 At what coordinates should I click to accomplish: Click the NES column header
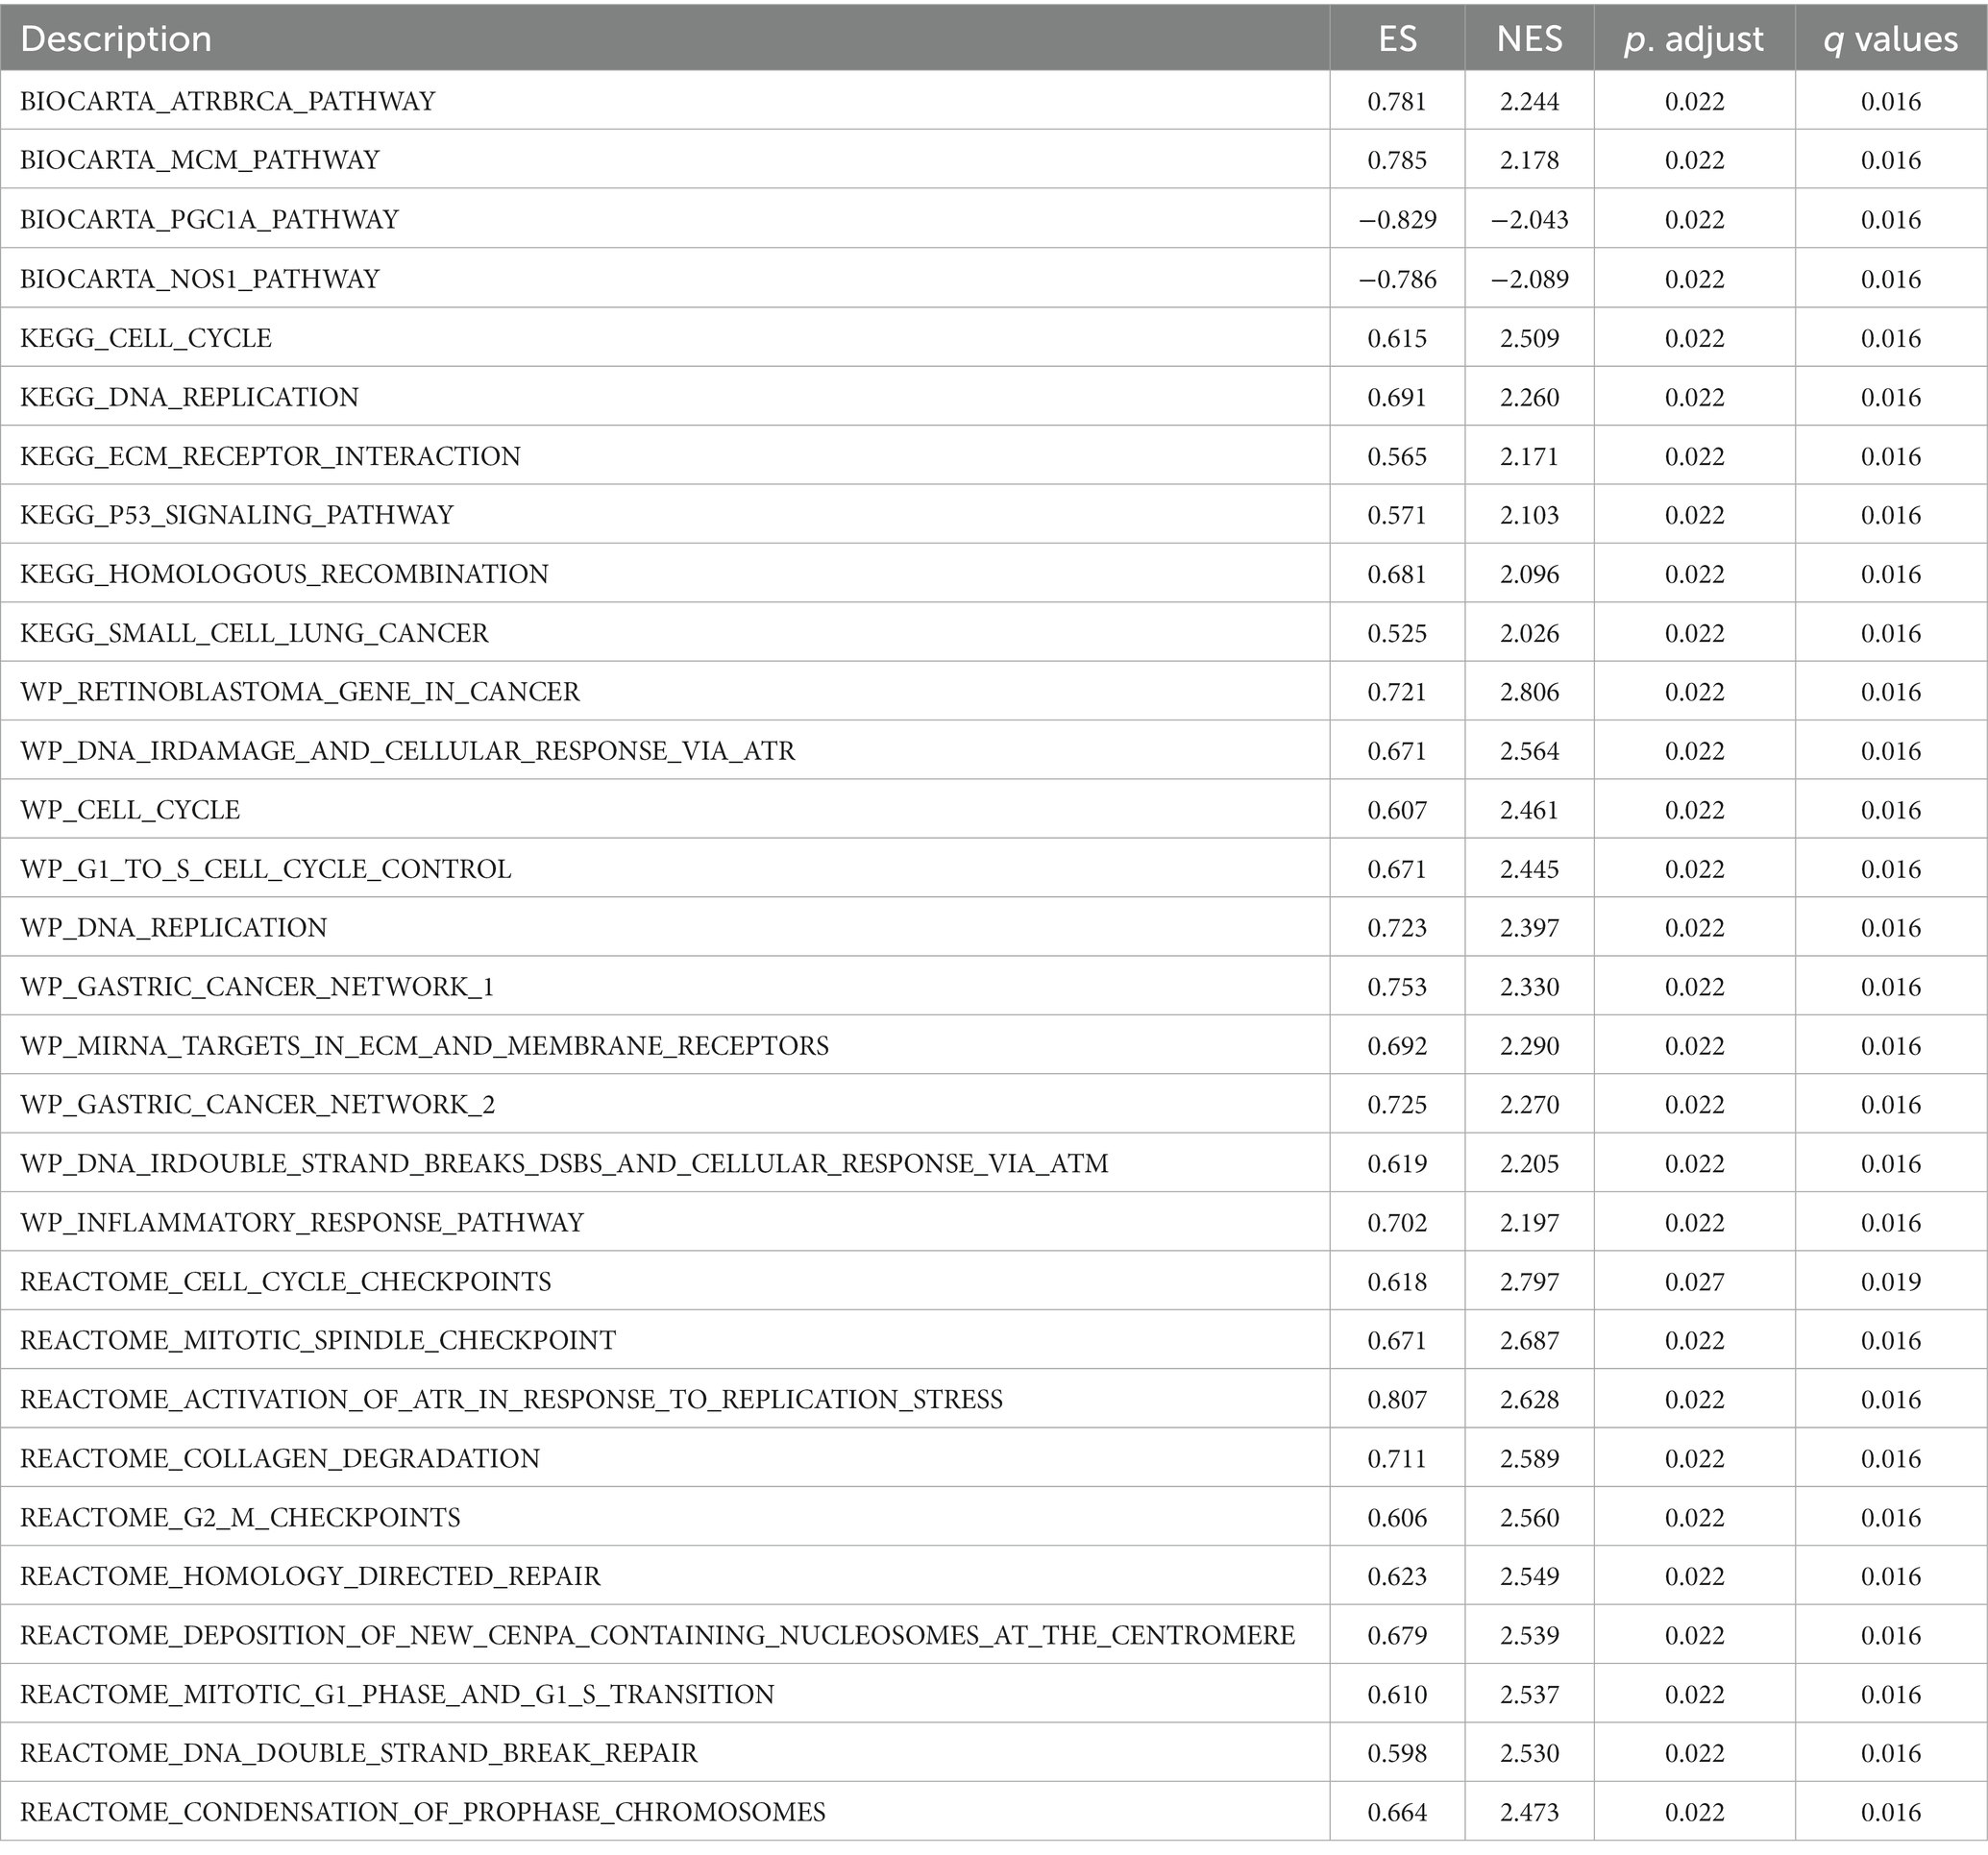click(x=1529, y=39)
